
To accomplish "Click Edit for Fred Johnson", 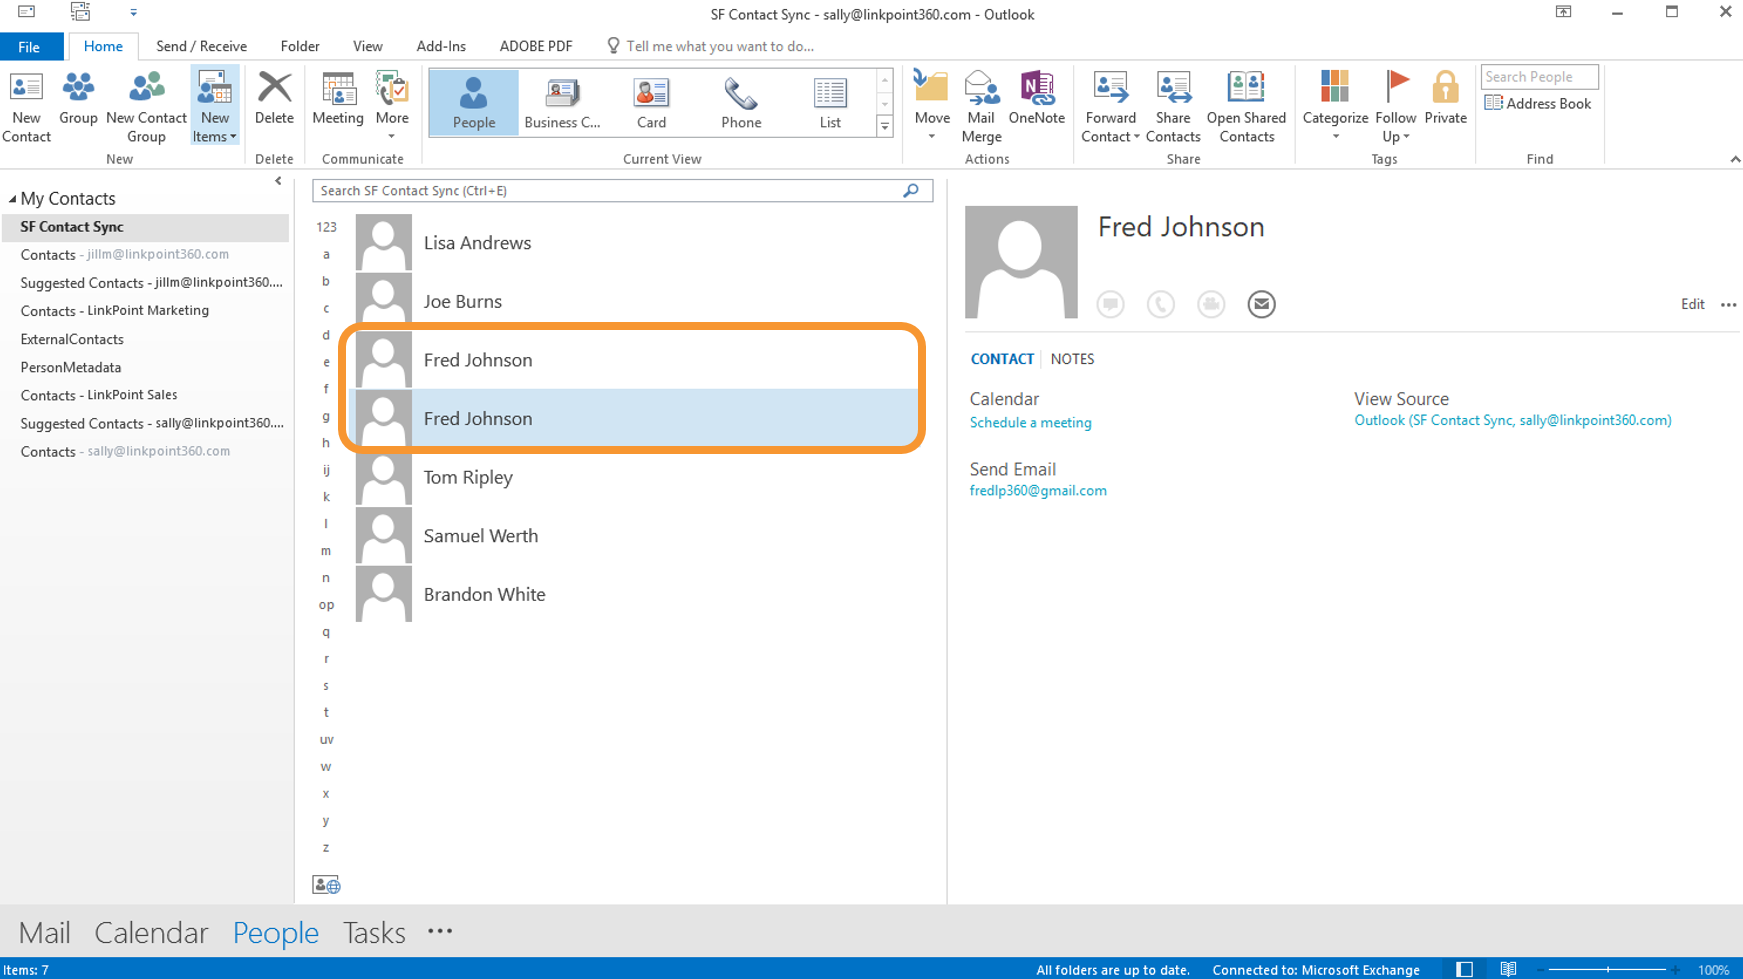I will [1692, 305].
